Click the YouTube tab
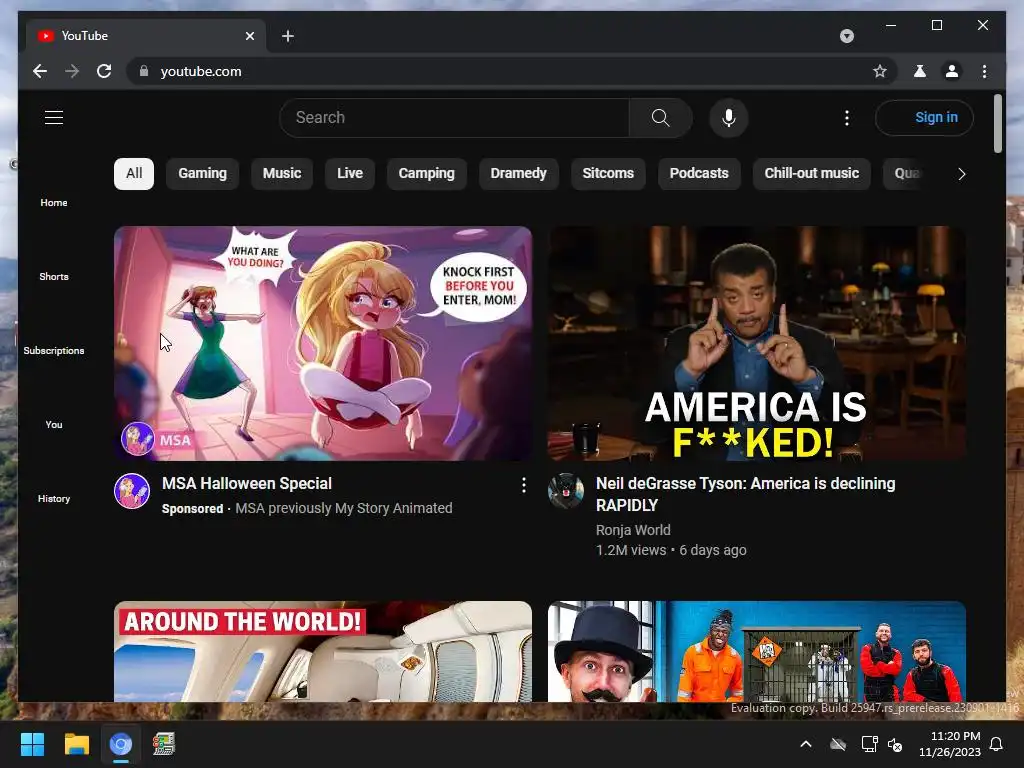This screenshot has height=768, width=1024. click(146, 36)
